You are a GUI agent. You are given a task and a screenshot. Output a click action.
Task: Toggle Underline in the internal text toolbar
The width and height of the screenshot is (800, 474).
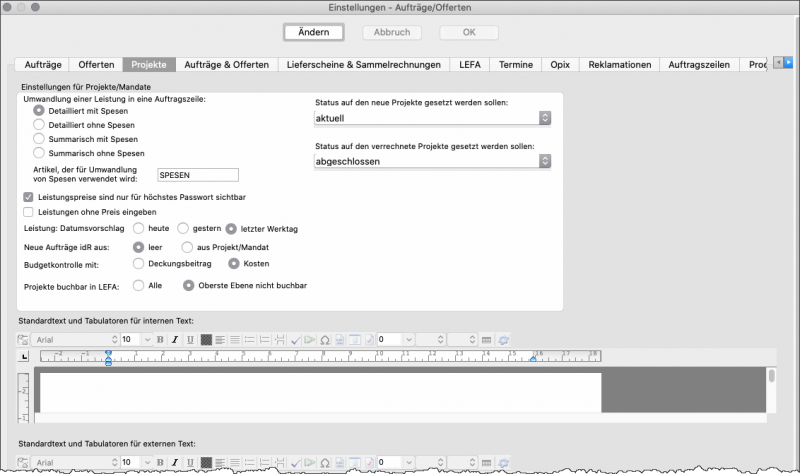tap(188, 340)
